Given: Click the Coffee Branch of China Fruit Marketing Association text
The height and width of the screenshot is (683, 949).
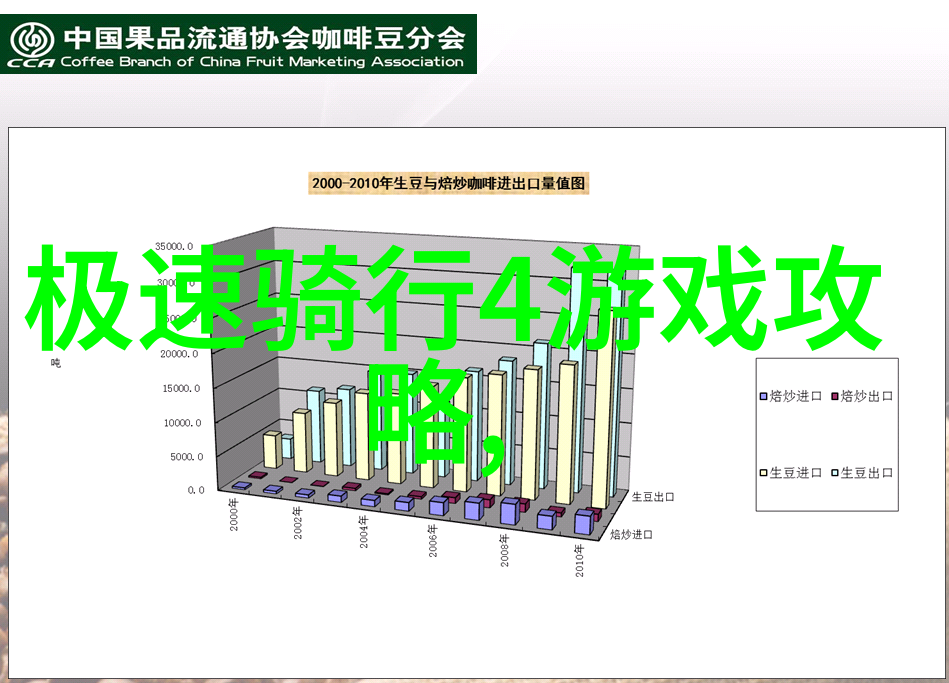Looking at the screenshot, I should coord(262,61).
